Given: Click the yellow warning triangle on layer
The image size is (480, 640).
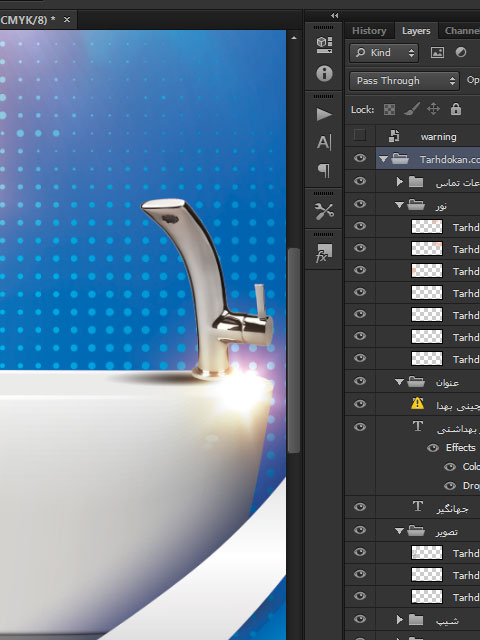Looking at the screenshot, I should [x=417, y=404].
